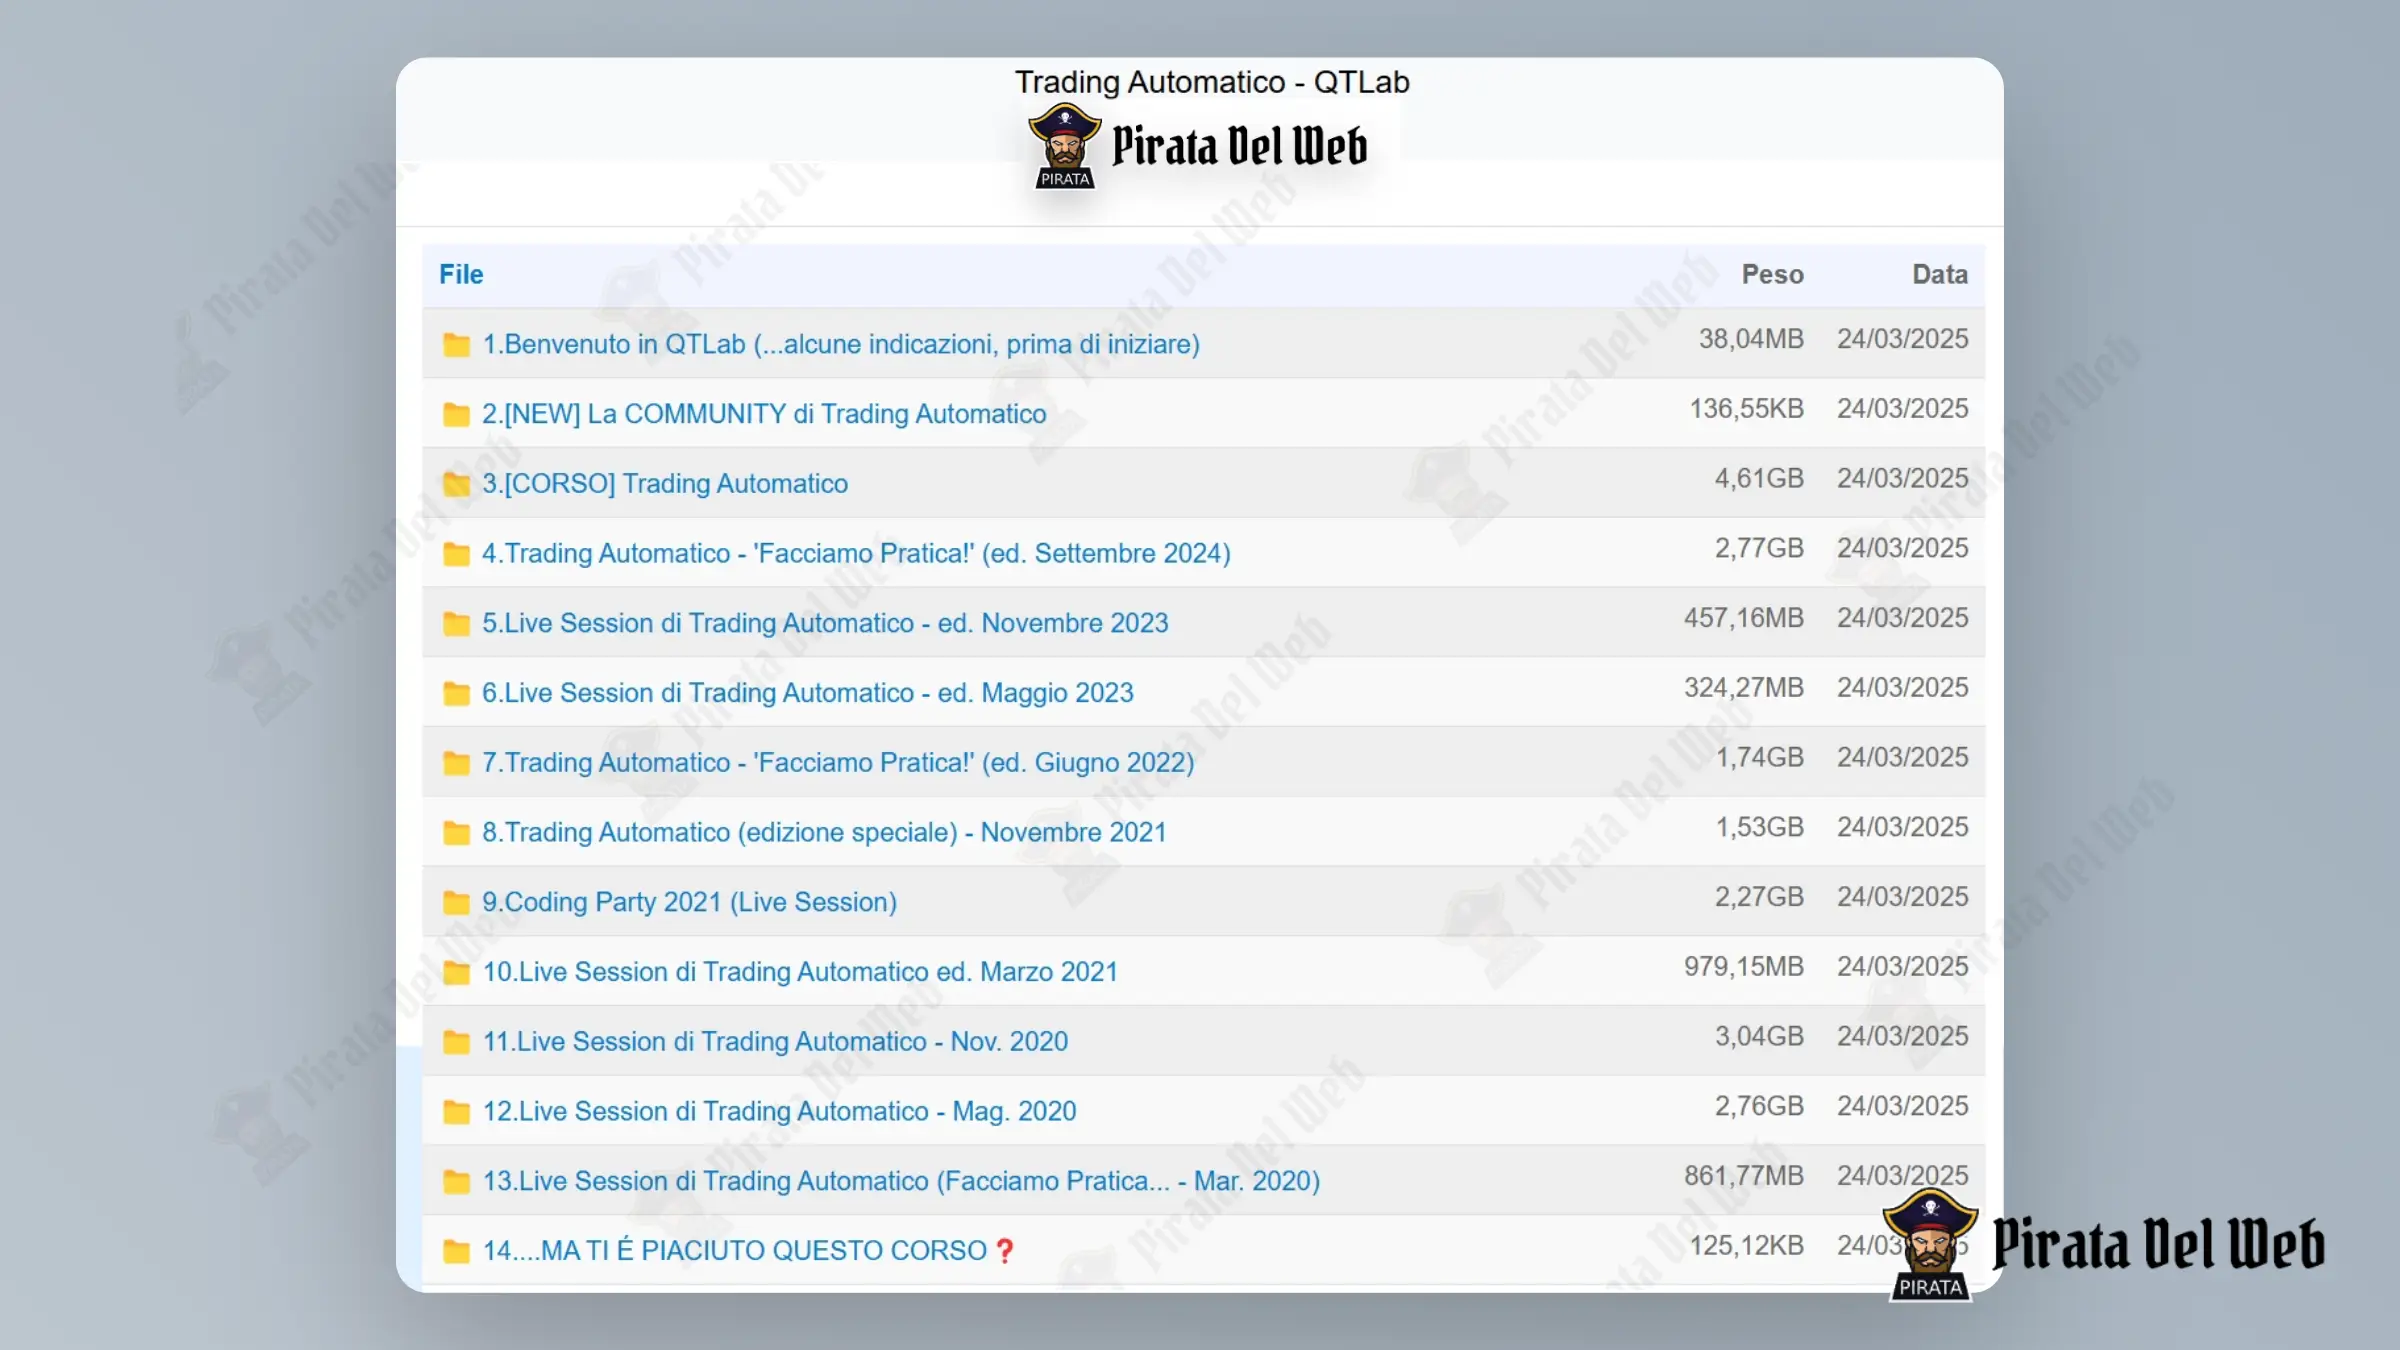Click size value '2,27GB'
The width and height of the screenshot is (2400, 1350).
tap(1759, 897)
